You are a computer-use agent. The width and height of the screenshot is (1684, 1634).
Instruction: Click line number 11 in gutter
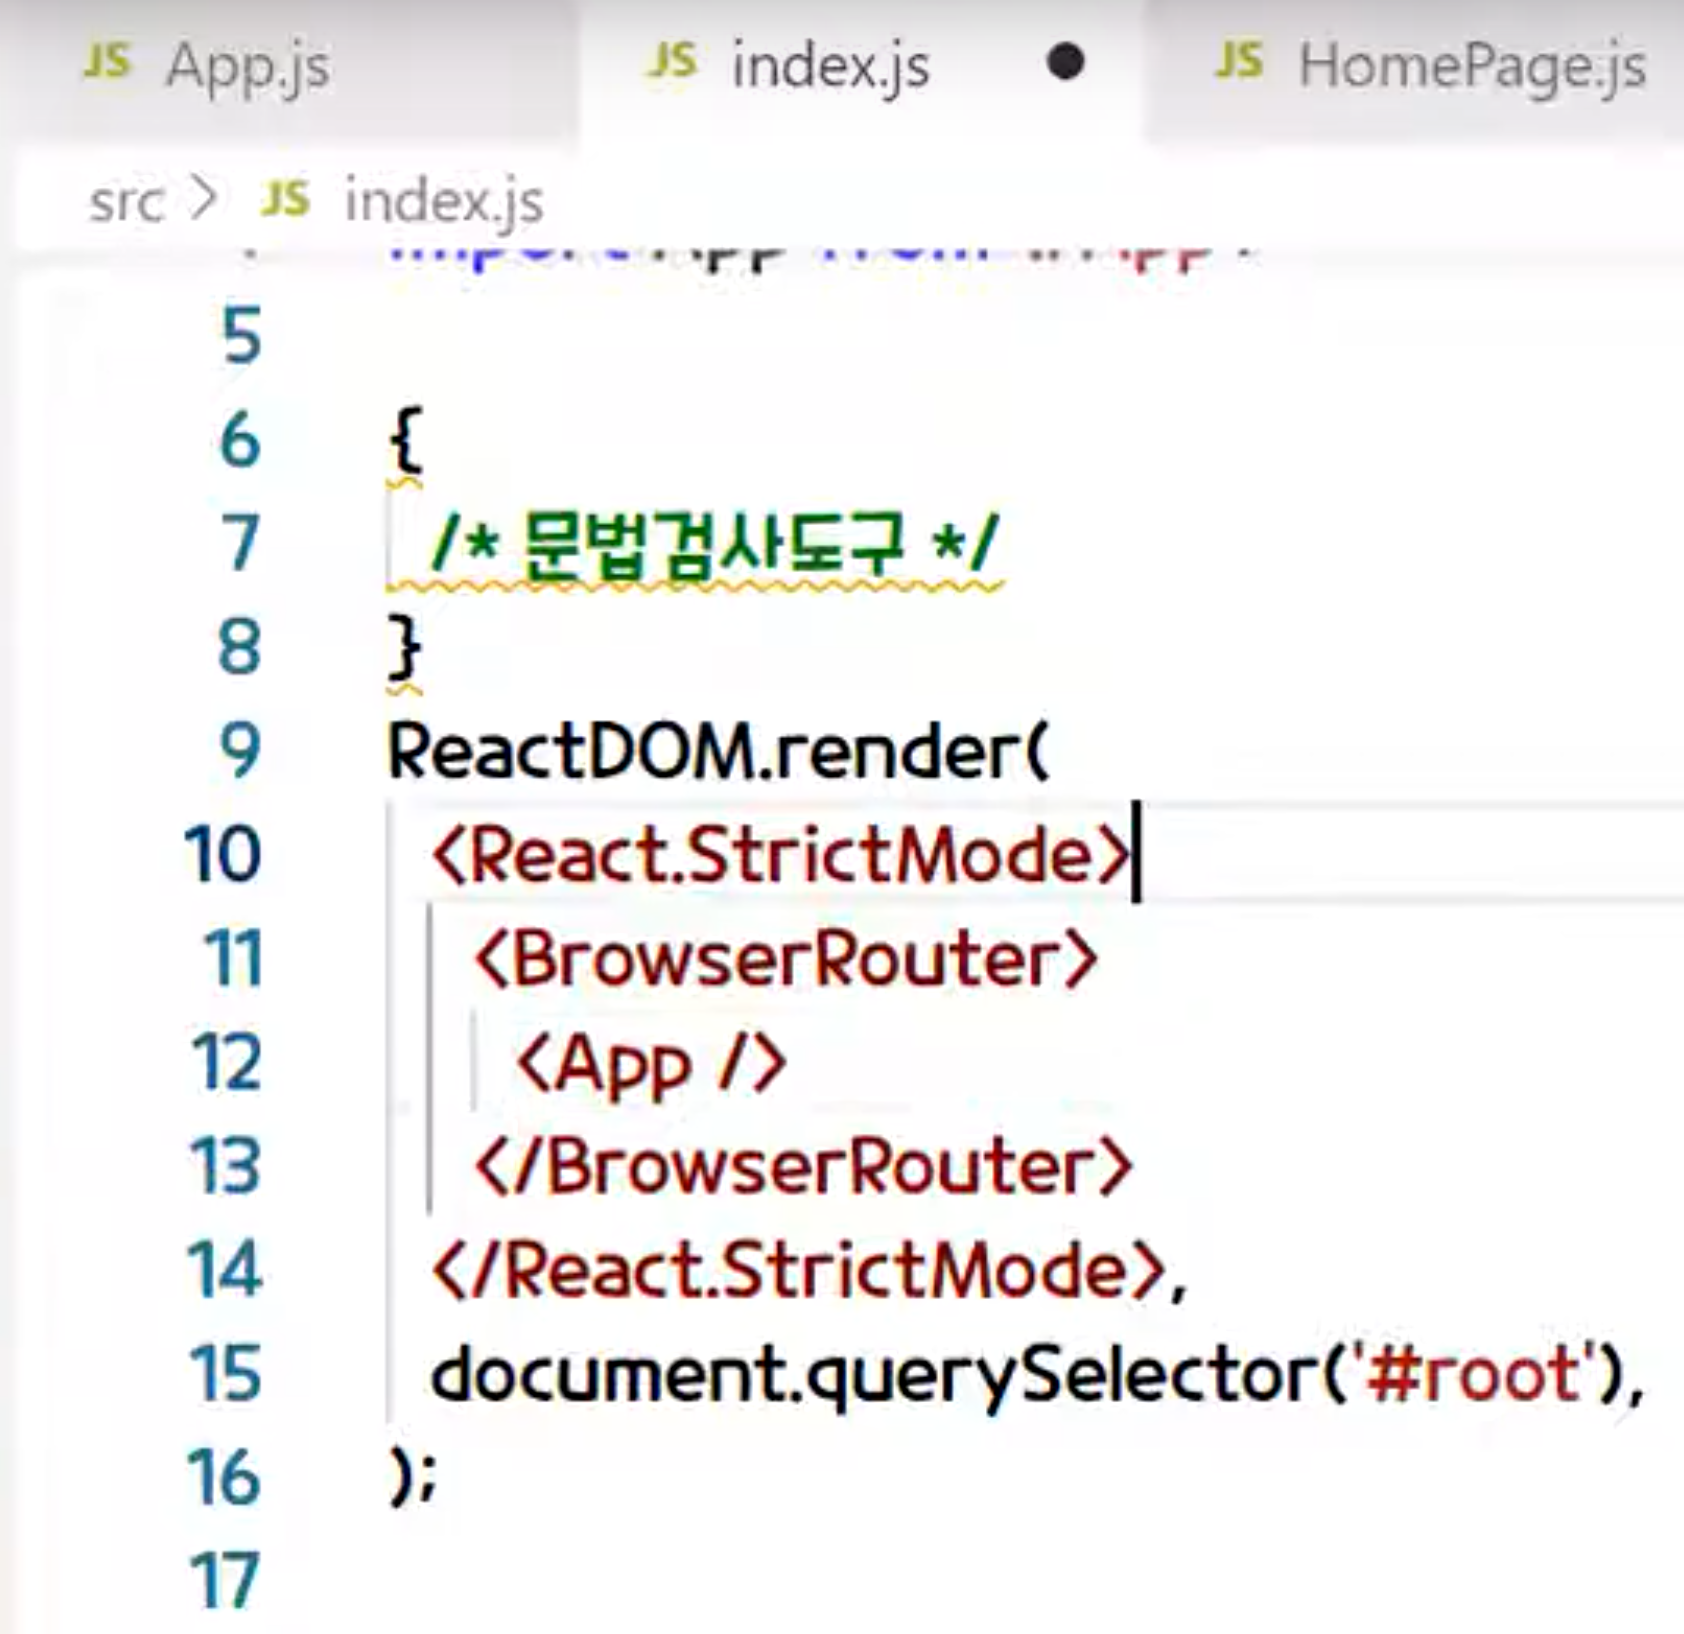pyautogui.click(x=233, y=959)
